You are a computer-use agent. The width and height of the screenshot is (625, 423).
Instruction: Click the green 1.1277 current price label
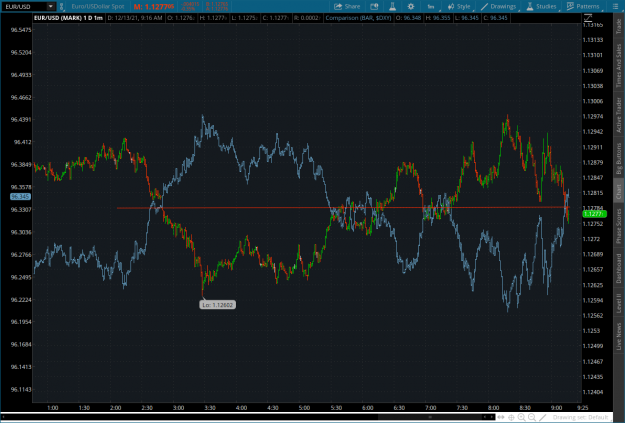pyautogui.click(x=594, y=214)
